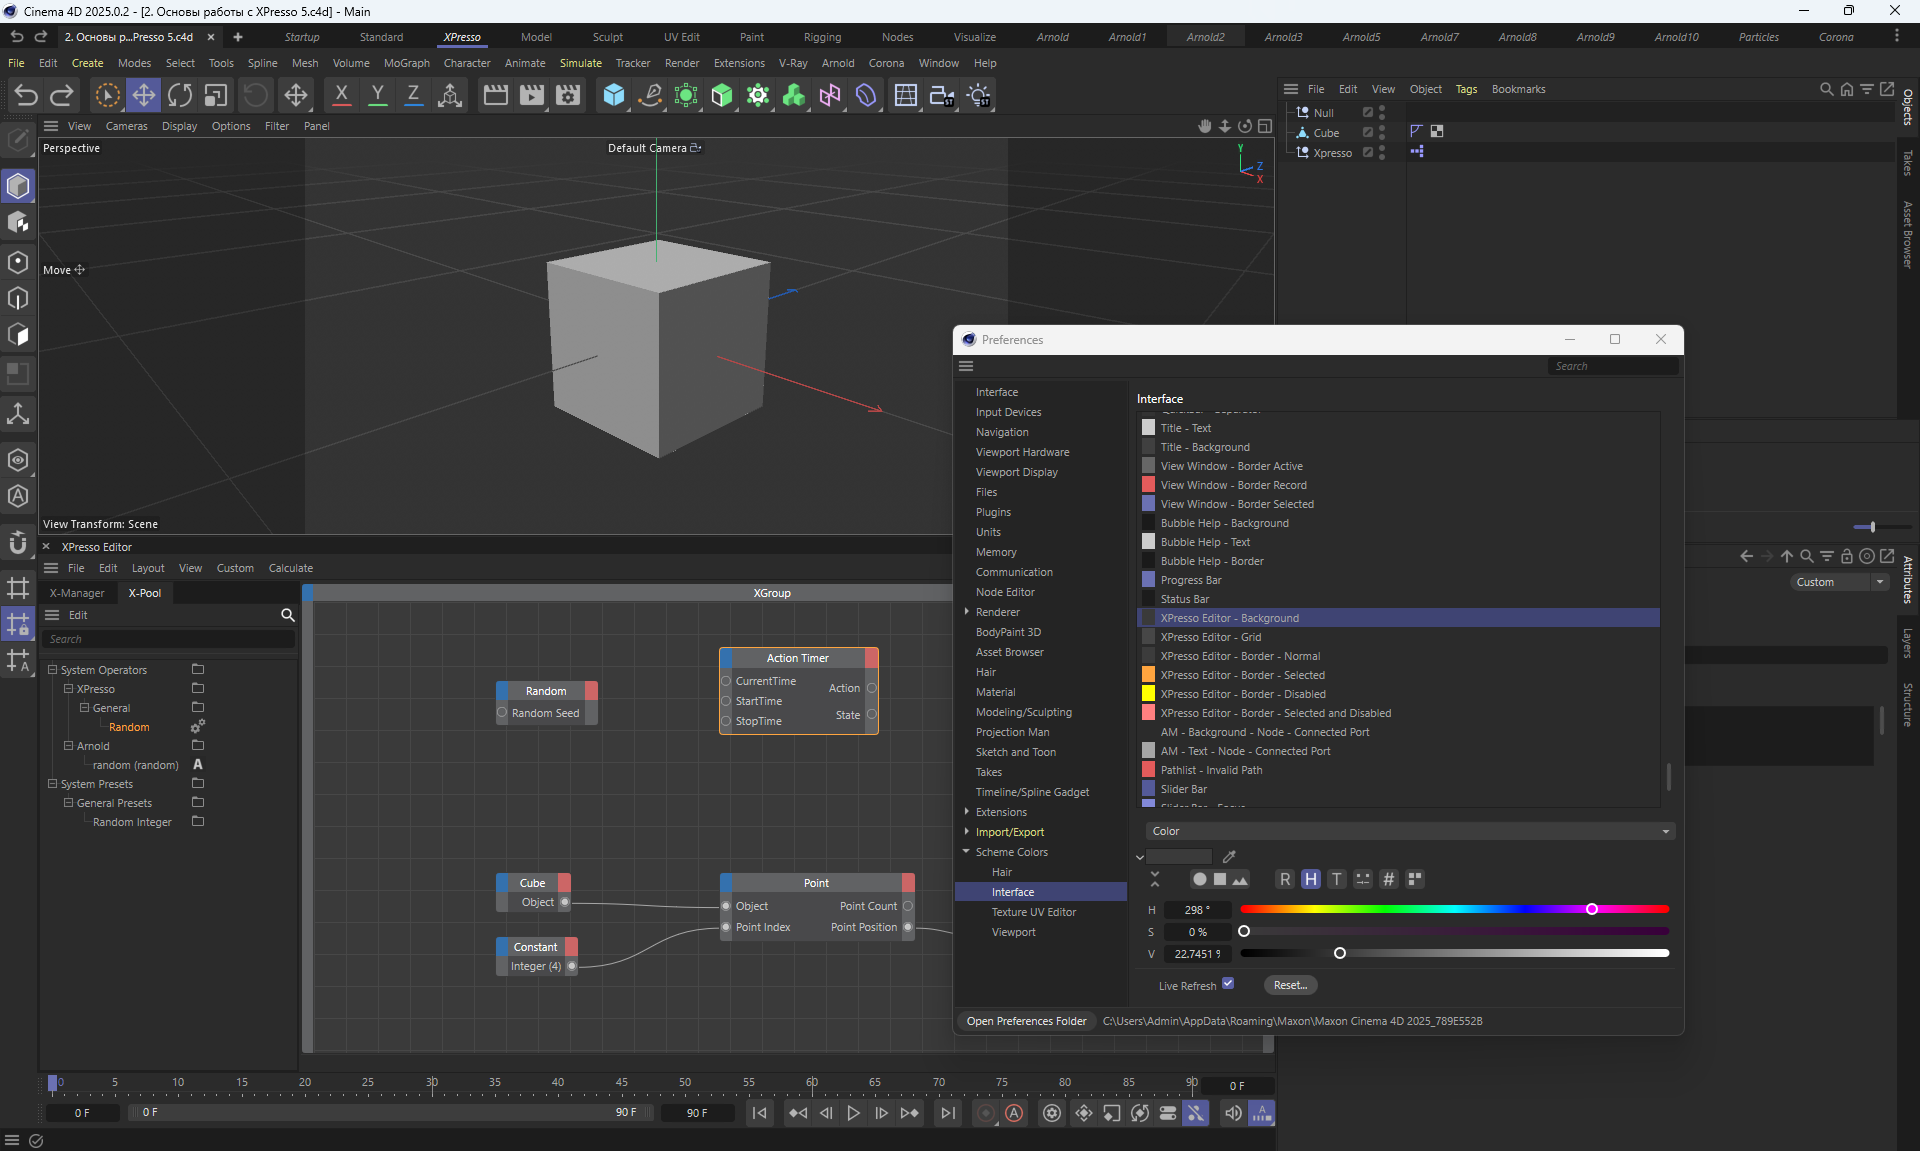Click Open Preferences Folder button
Image resolution: width=1920 pixels, height=1151 pixels.
coord(1026,1021)
